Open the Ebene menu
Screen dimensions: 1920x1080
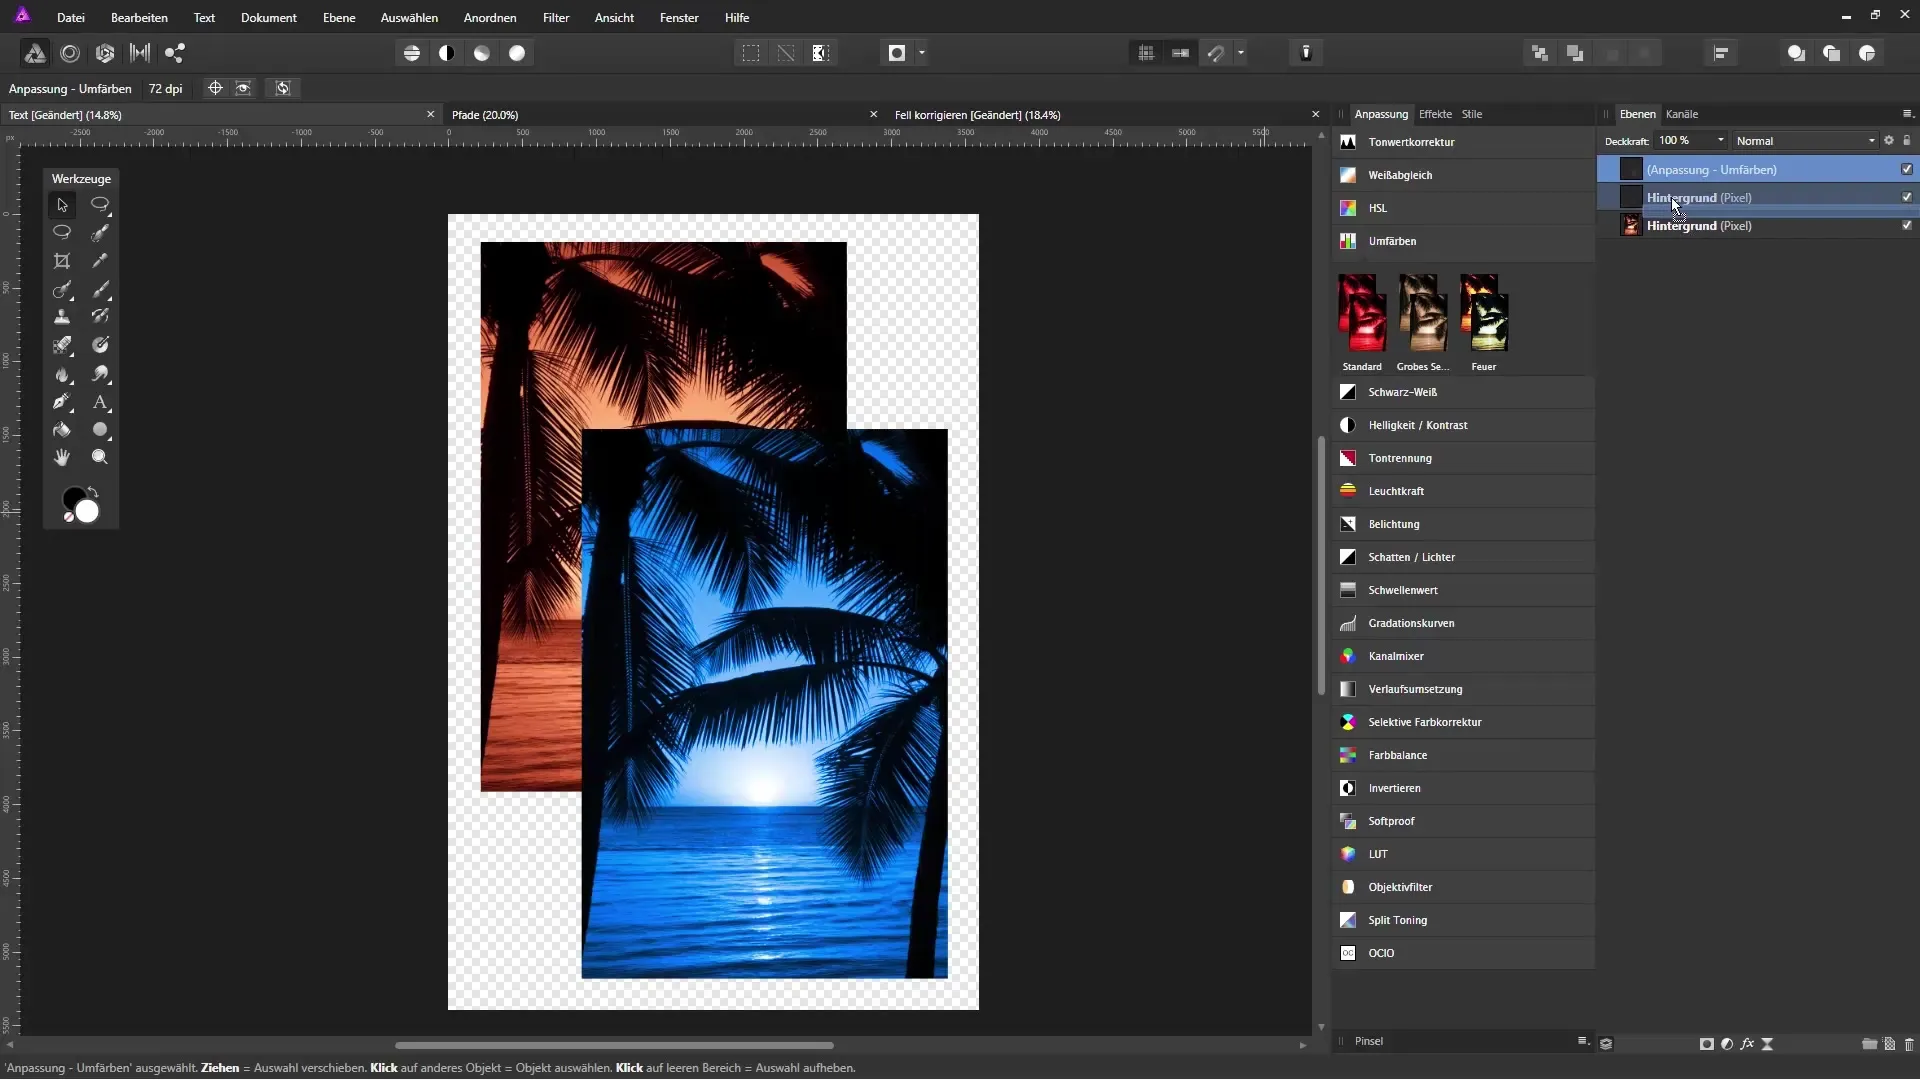tap(339, 18)
